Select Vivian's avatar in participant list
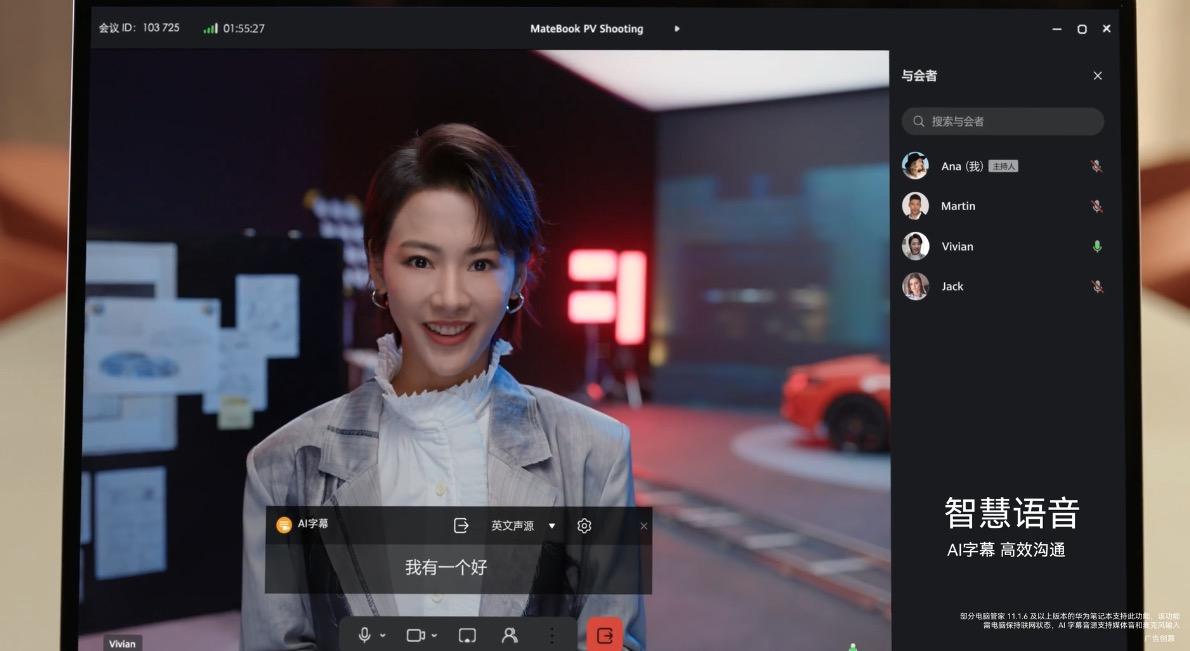The width and height of the screenshot is (1190, 651). tap(915, 246)
